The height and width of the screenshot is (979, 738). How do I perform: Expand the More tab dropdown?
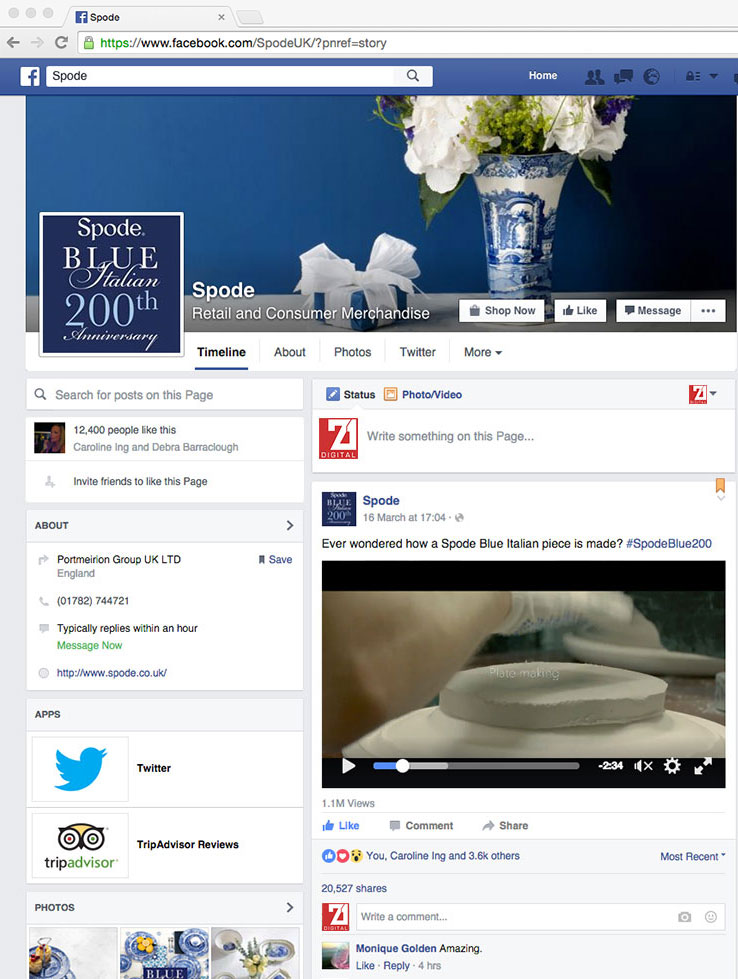(x=483, y=352)
